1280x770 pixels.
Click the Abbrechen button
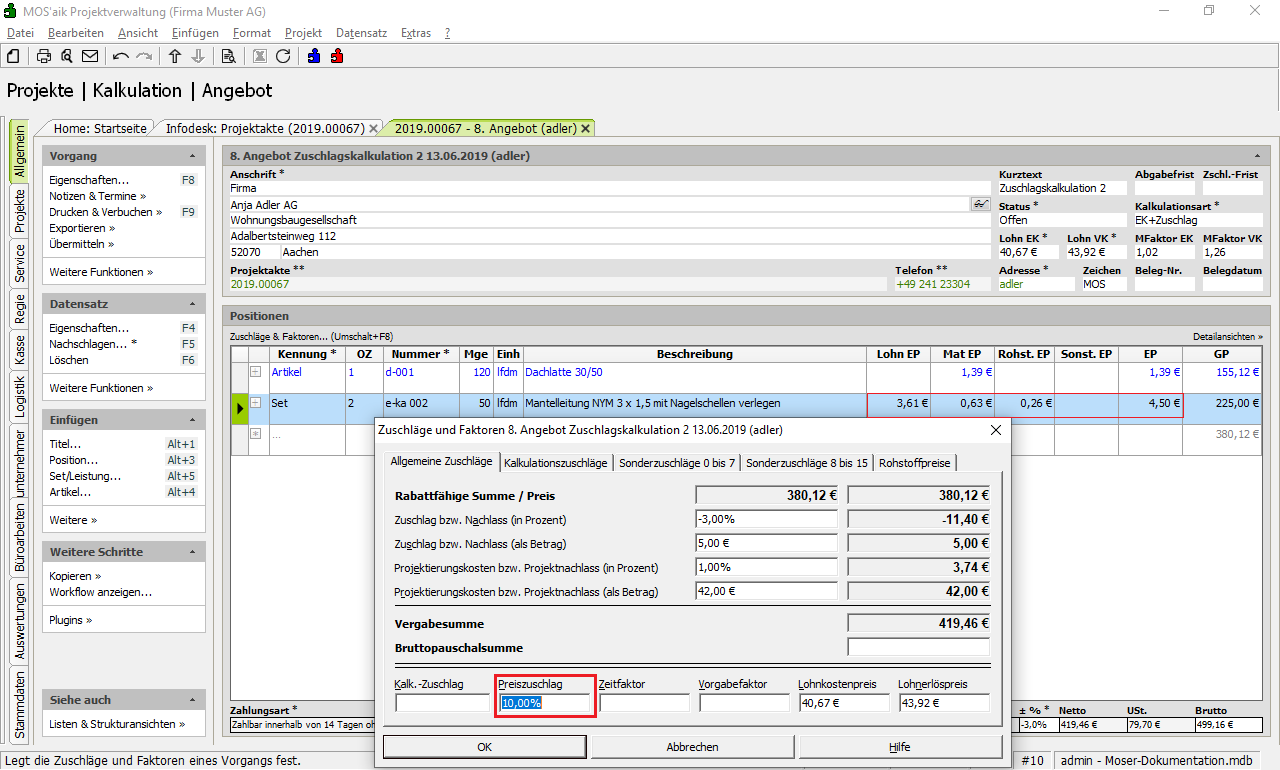pos(692,747)
